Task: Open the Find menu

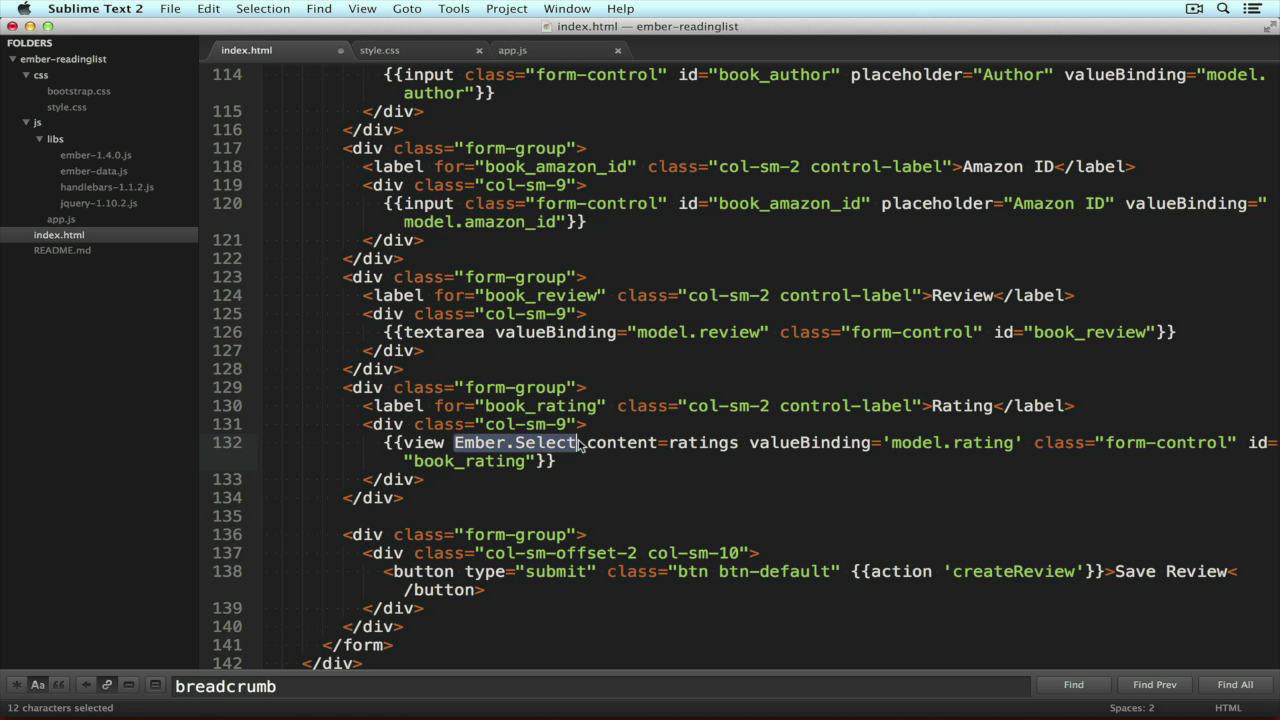Action: click(319, 9)
